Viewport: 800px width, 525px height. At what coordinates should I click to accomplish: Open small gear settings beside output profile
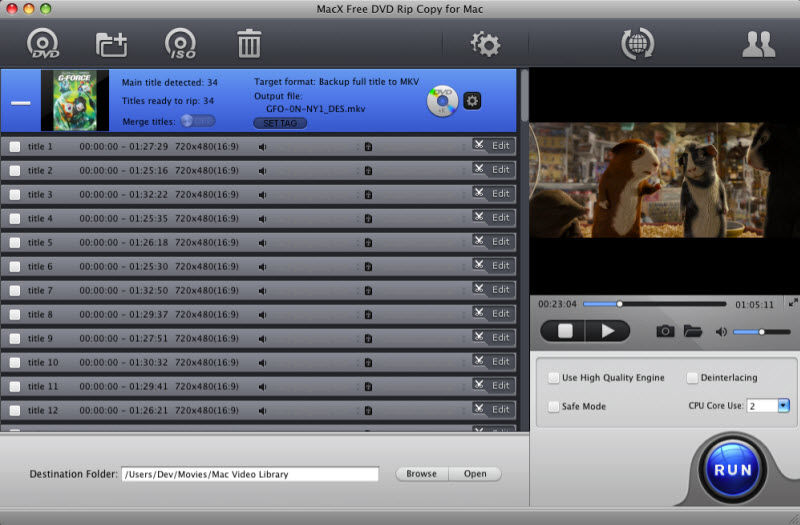472,101
